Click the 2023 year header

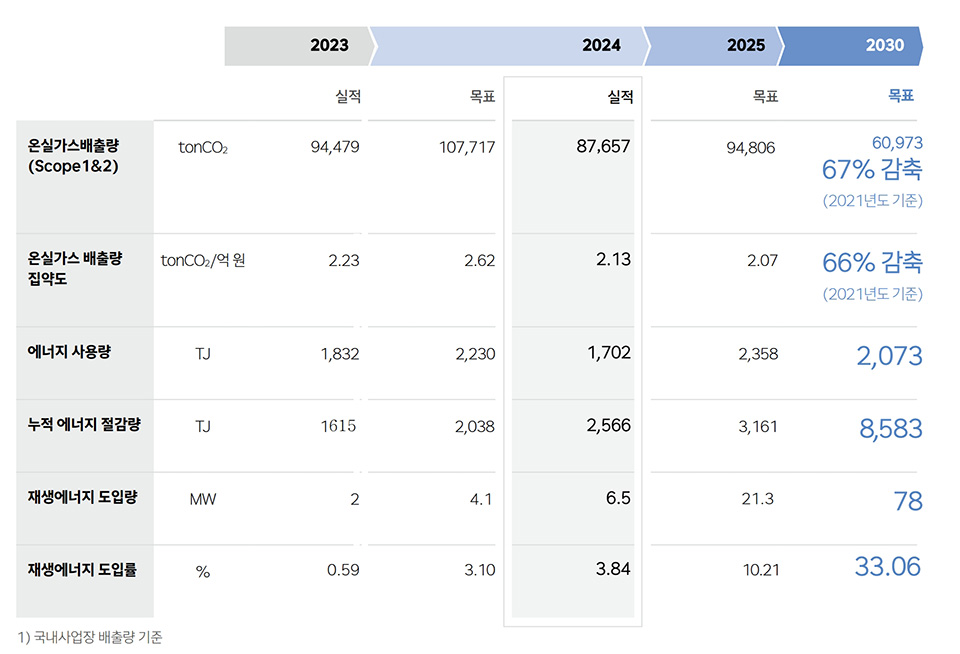tap(329, 45)
